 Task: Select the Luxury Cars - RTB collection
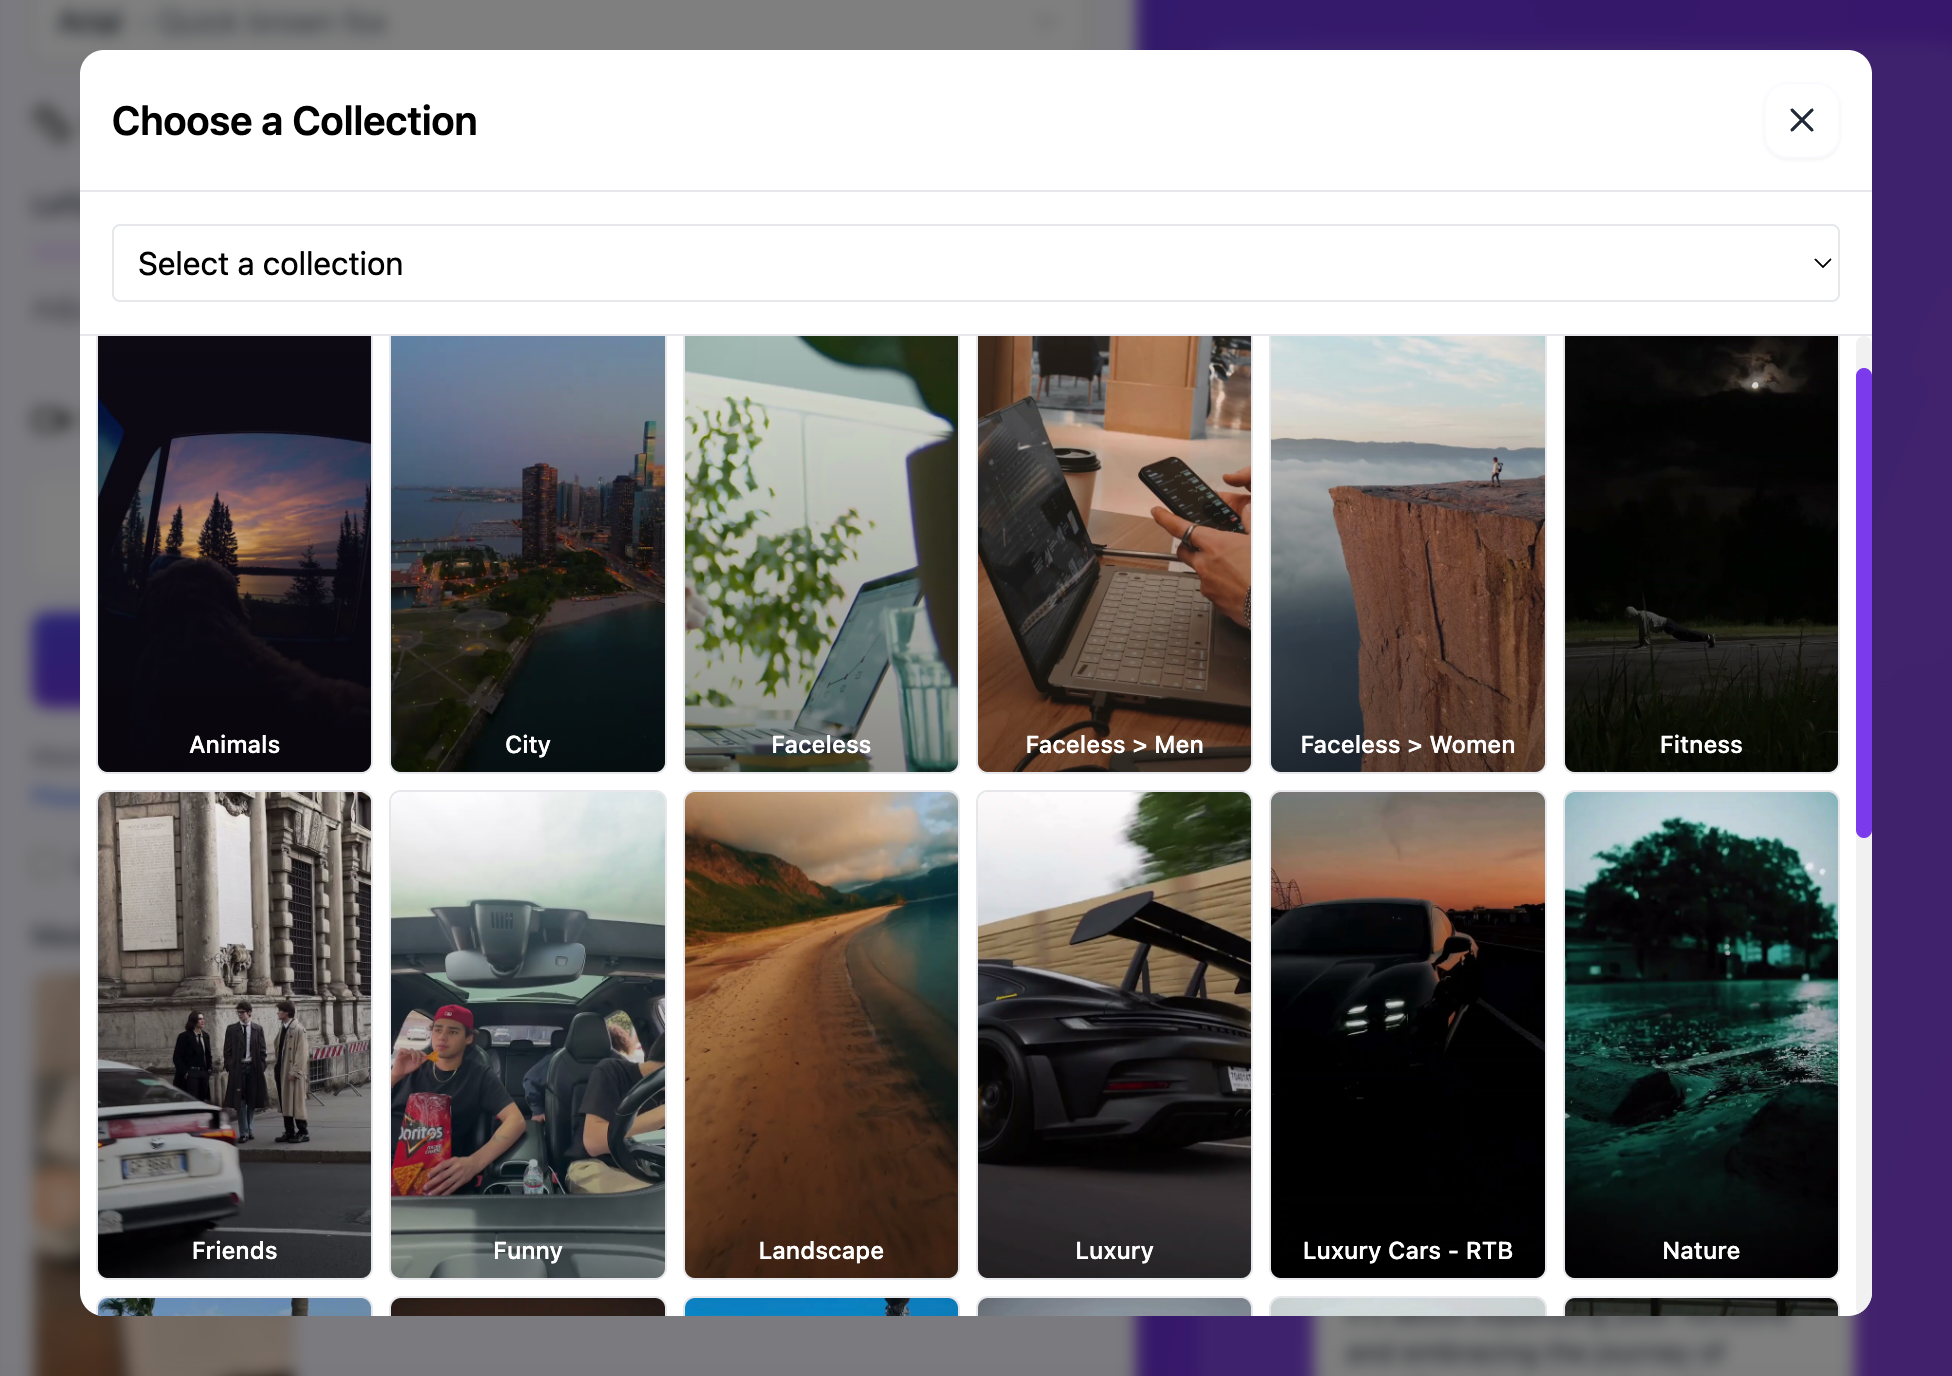pos(1407,1034)
